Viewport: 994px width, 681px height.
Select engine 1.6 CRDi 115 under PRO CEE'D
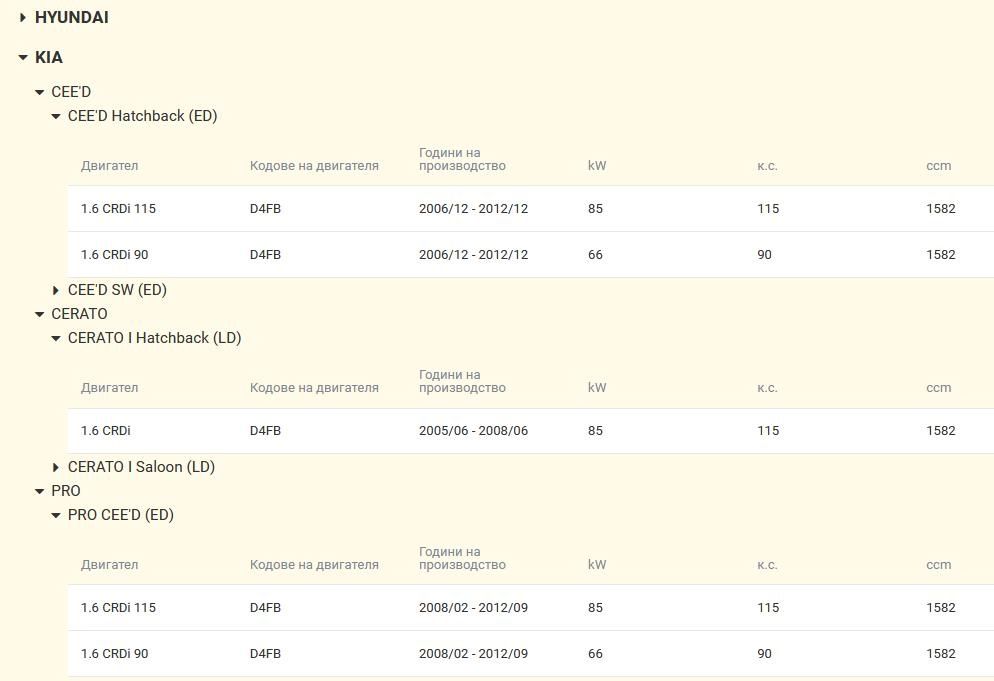coord(118,607)
